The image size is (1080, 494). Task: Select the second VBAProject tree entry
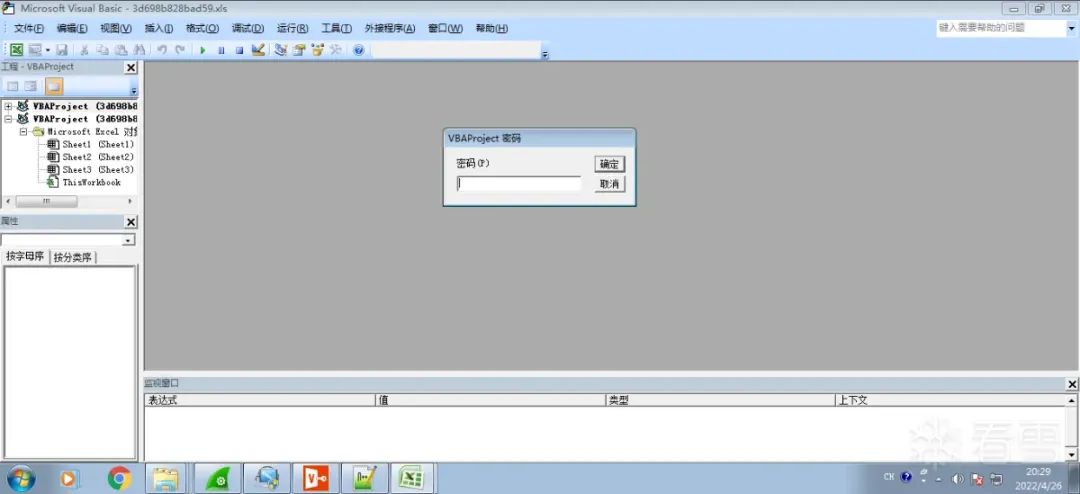pos(85,119)
